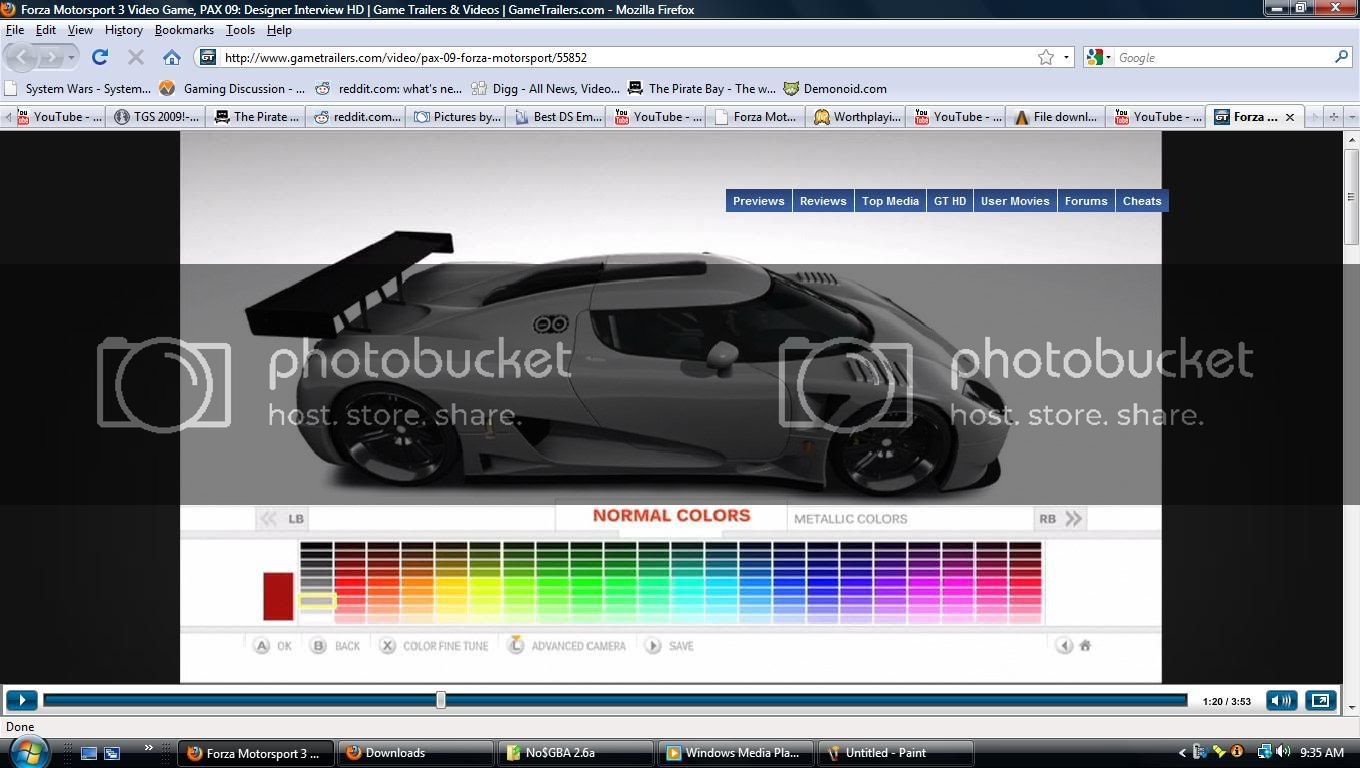
Task: Stop page loading with the X icon
Action: pos(136,57)
